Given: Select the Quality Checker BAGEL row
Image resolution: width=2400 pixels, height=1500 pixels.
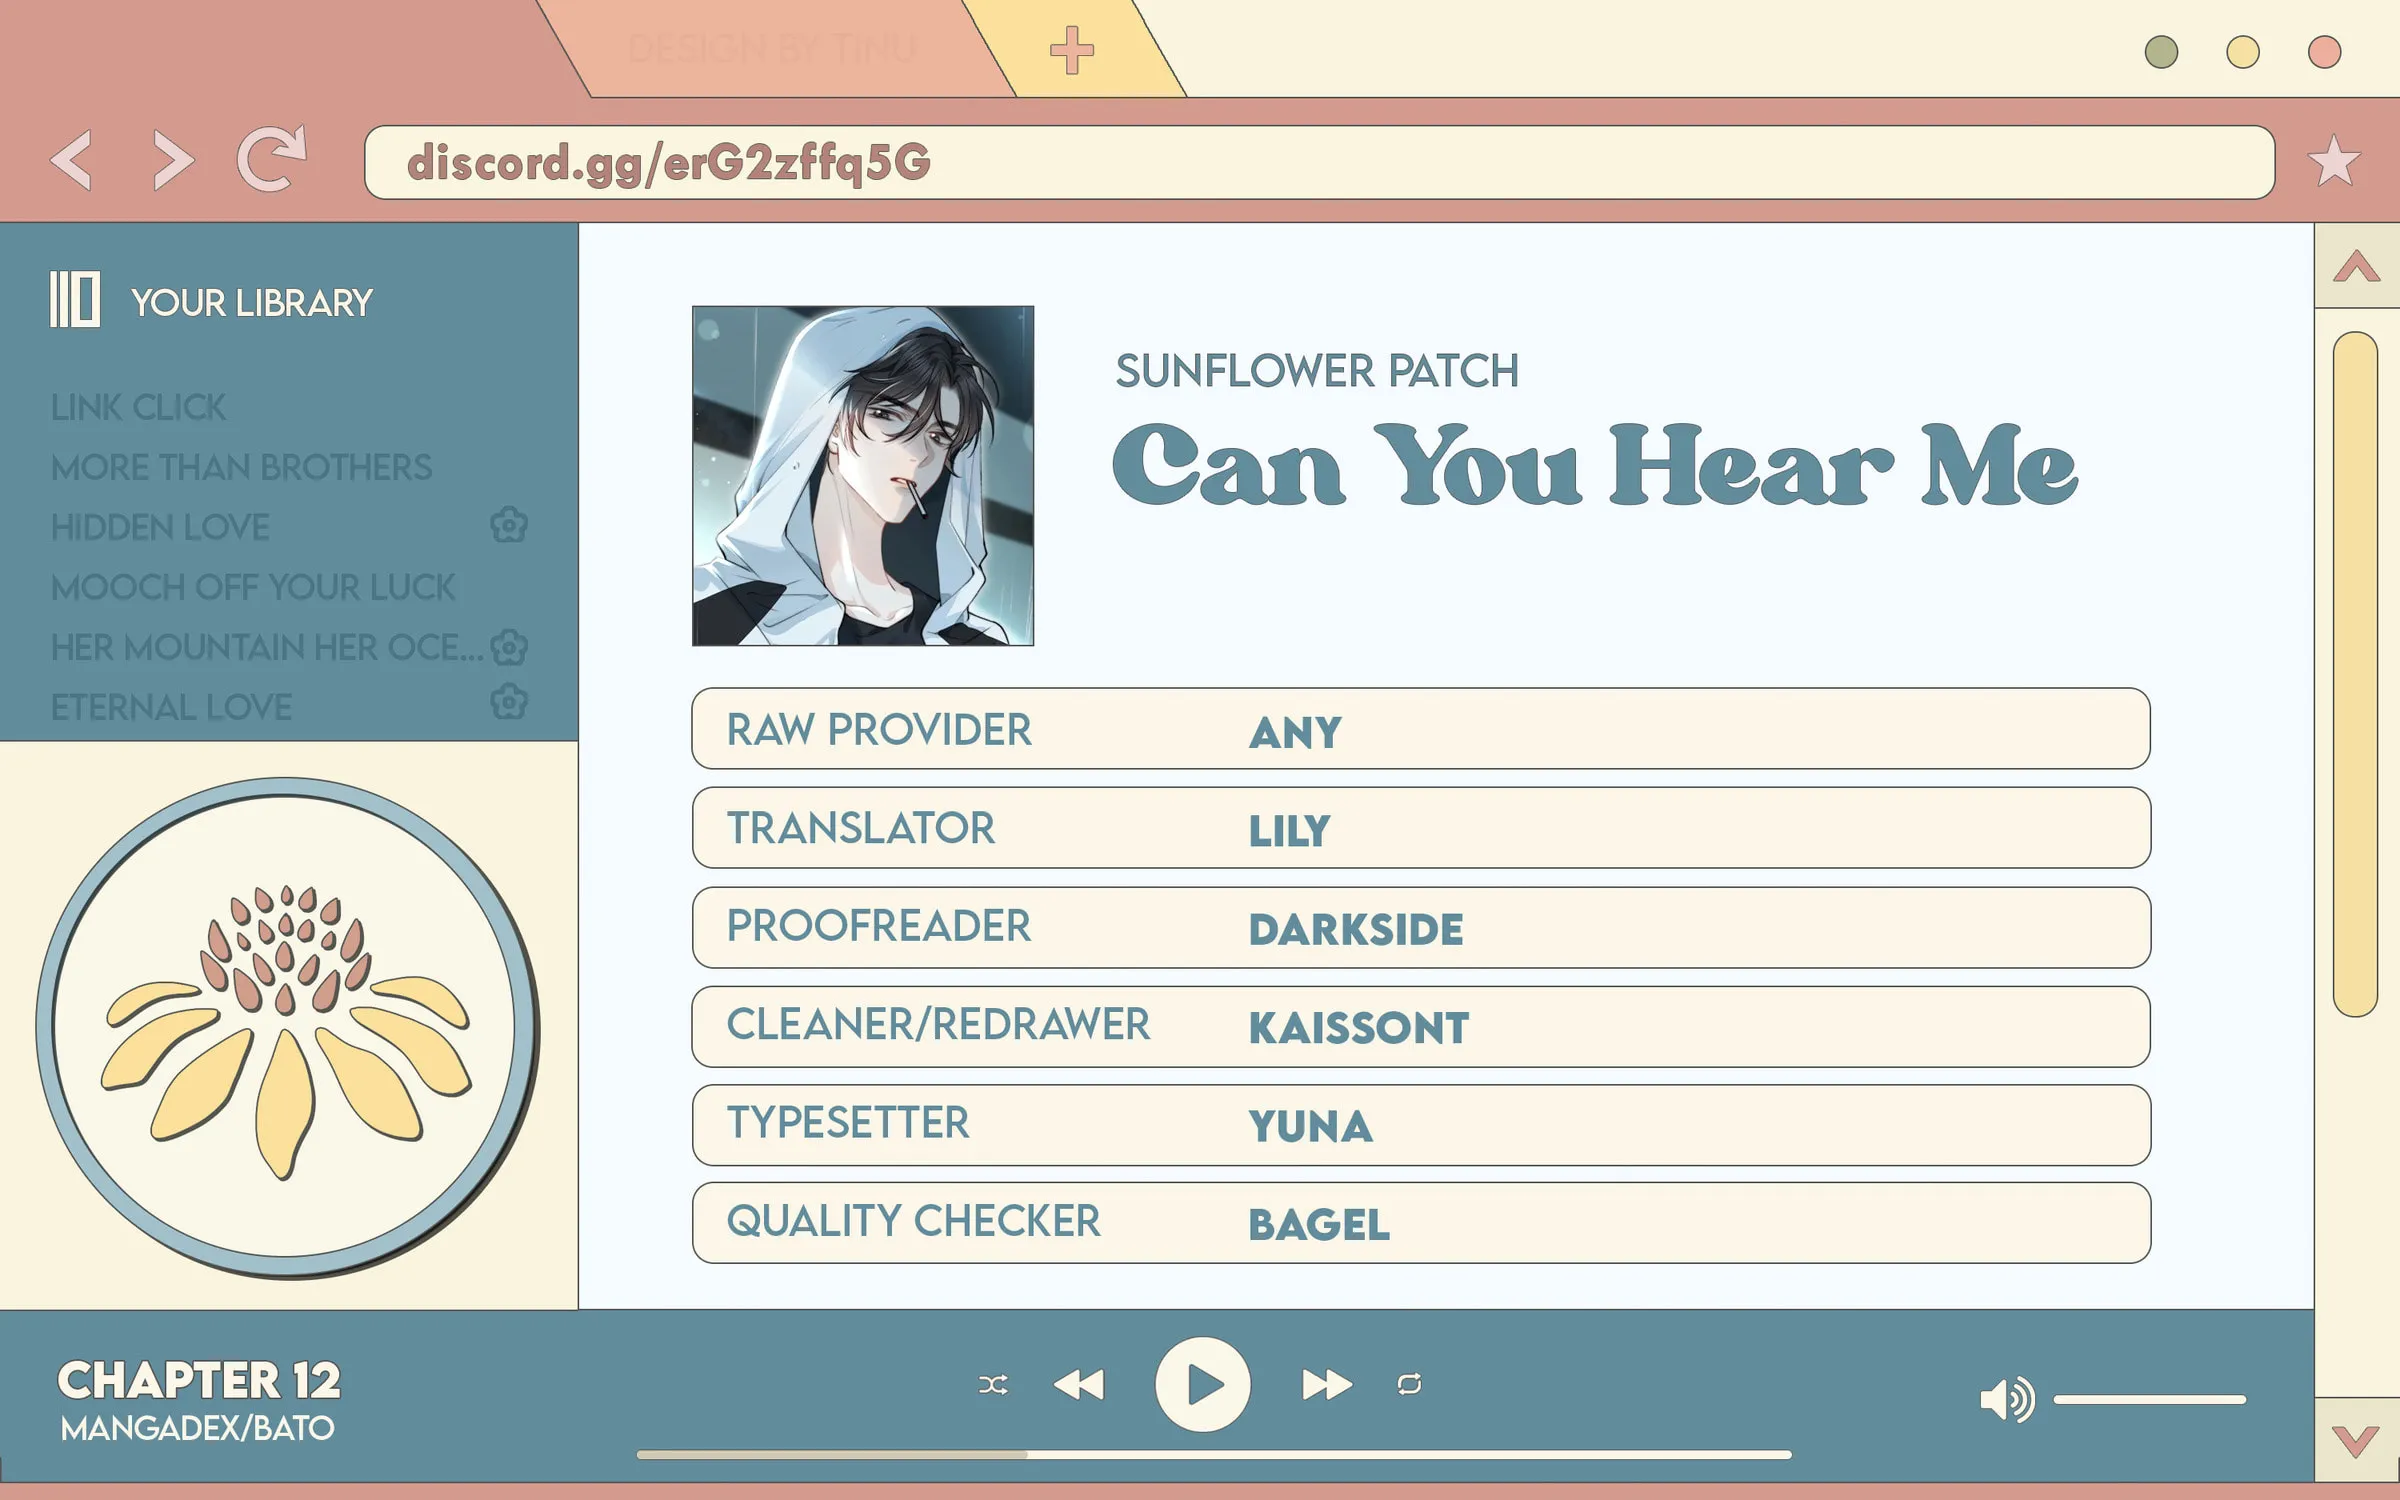Looking at the screenshot, I should pyautogui.click(x=1421, y=1223).
